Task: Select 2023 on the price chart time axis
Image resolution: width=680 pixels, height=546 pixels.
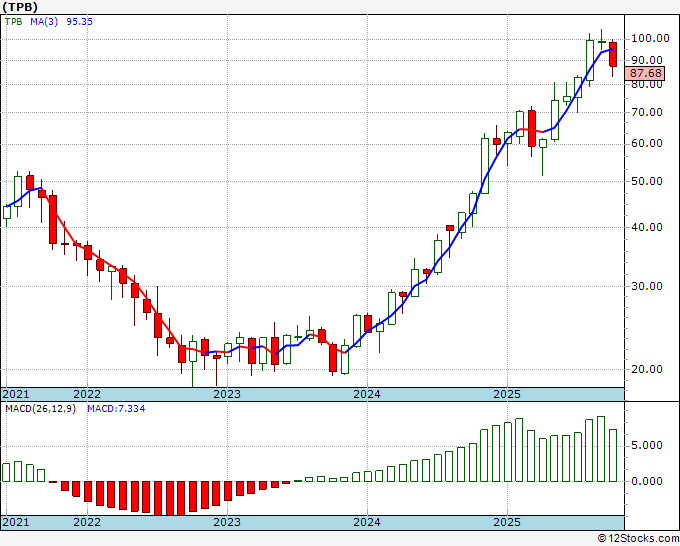Action: (x=227, y=394)
